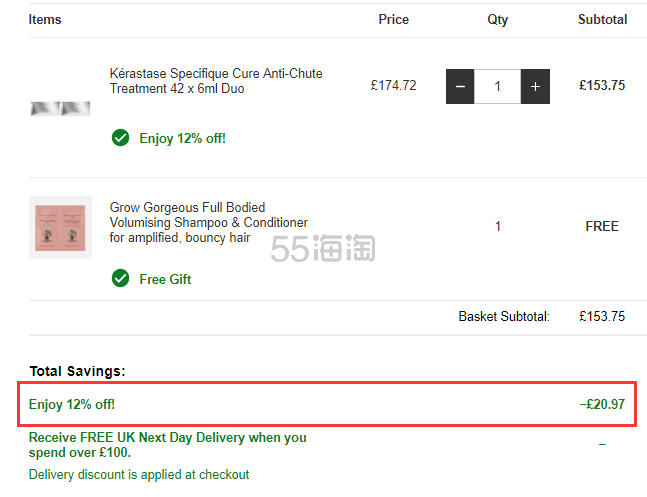Click the Items column header
647x497 pixels.
pos(45,19)
